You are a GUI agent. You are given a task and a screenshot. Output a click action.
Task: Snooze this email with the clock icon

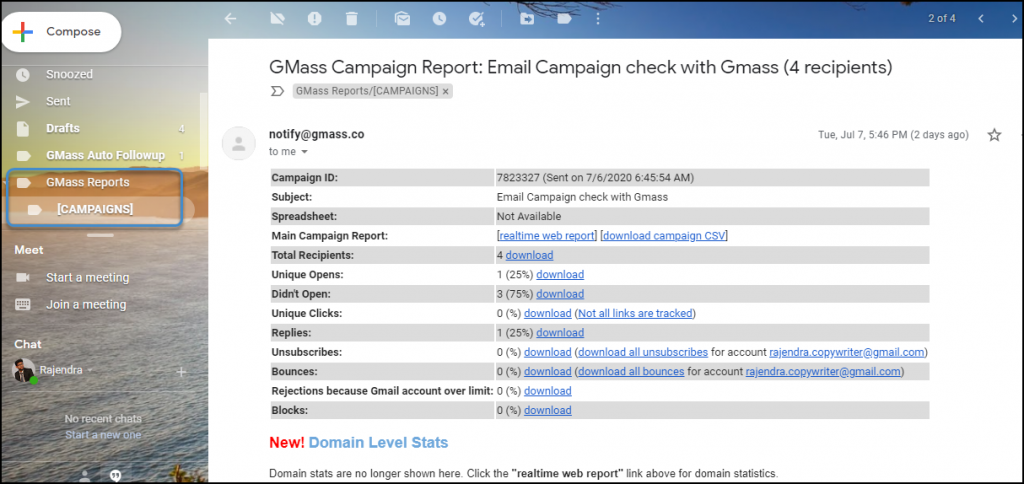tap(439, 19)
